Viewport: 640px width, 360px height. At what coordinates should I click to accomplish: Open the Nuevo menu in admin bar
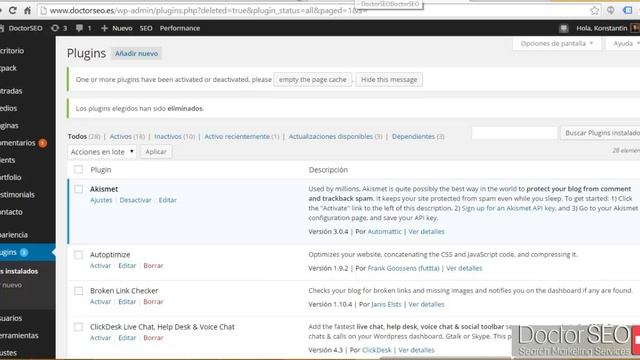122,28
